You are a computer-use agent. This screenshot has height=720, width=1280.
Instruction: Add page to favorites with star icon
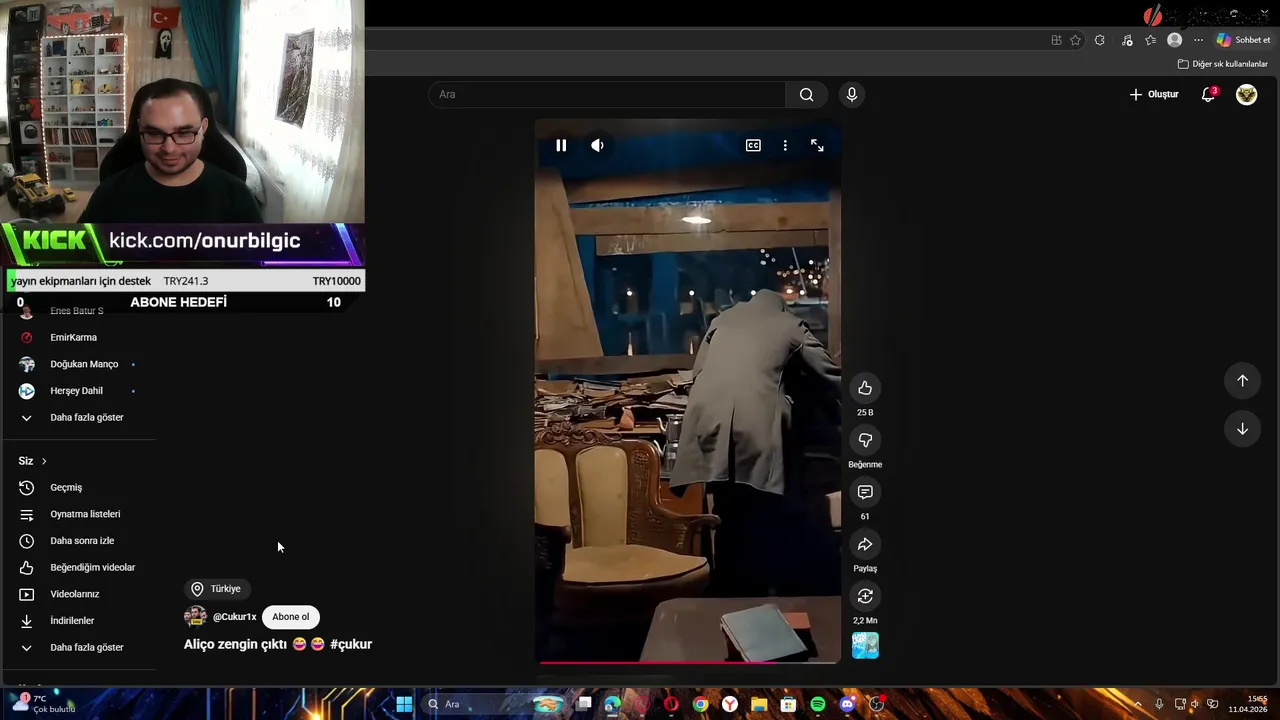(1075, 40)
